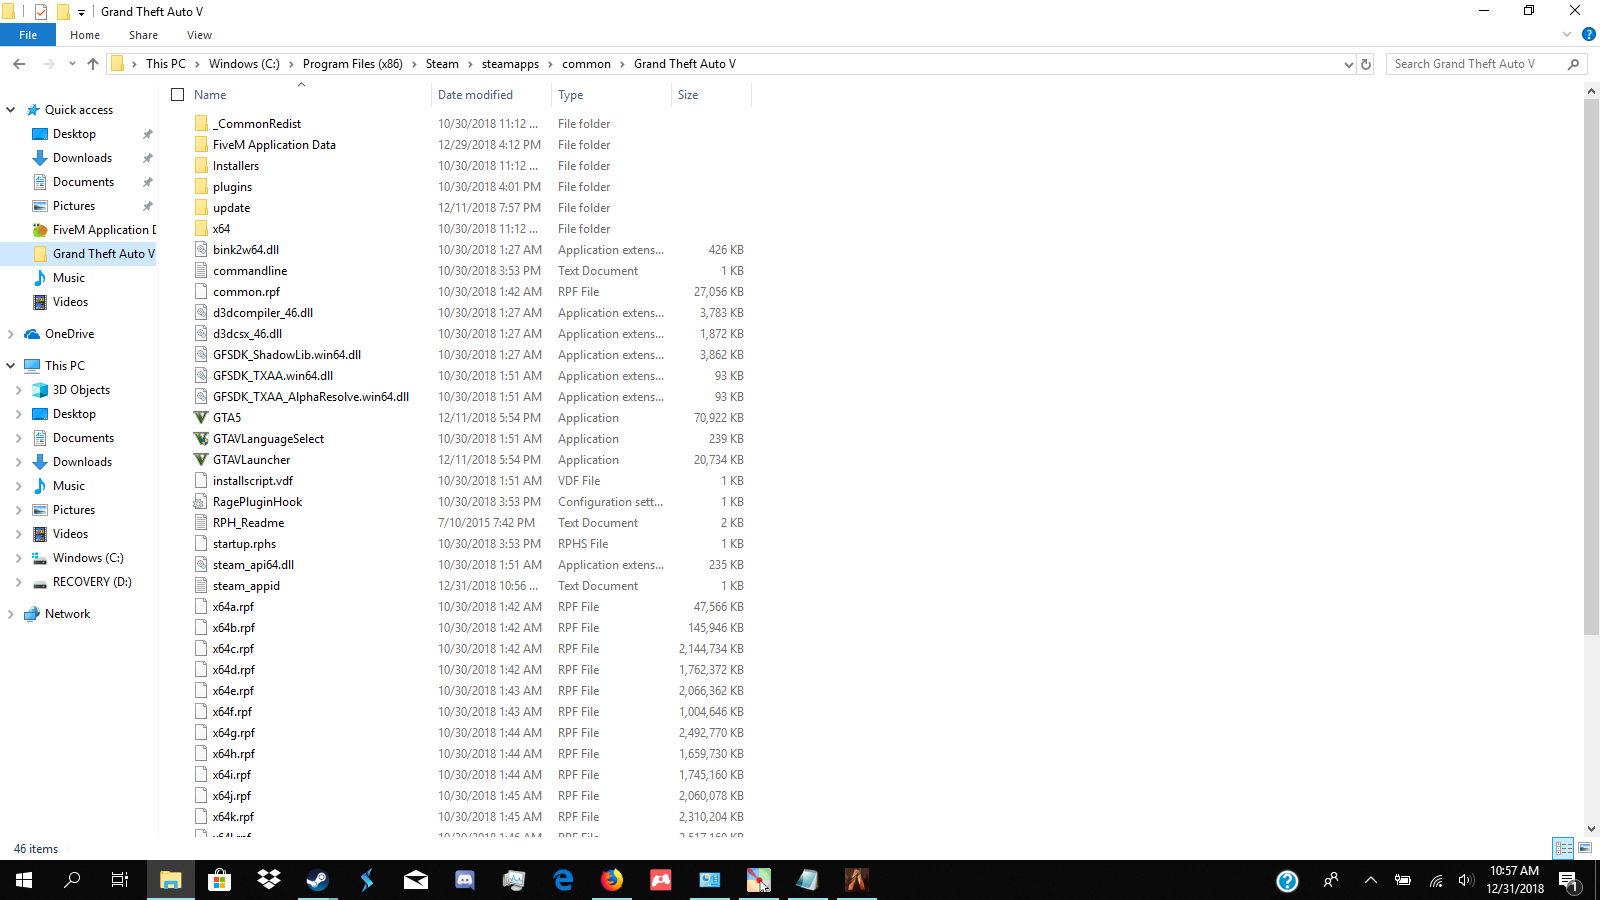Show hidden system tray icons
1600x900 pixels.
tap(1371, 880)
